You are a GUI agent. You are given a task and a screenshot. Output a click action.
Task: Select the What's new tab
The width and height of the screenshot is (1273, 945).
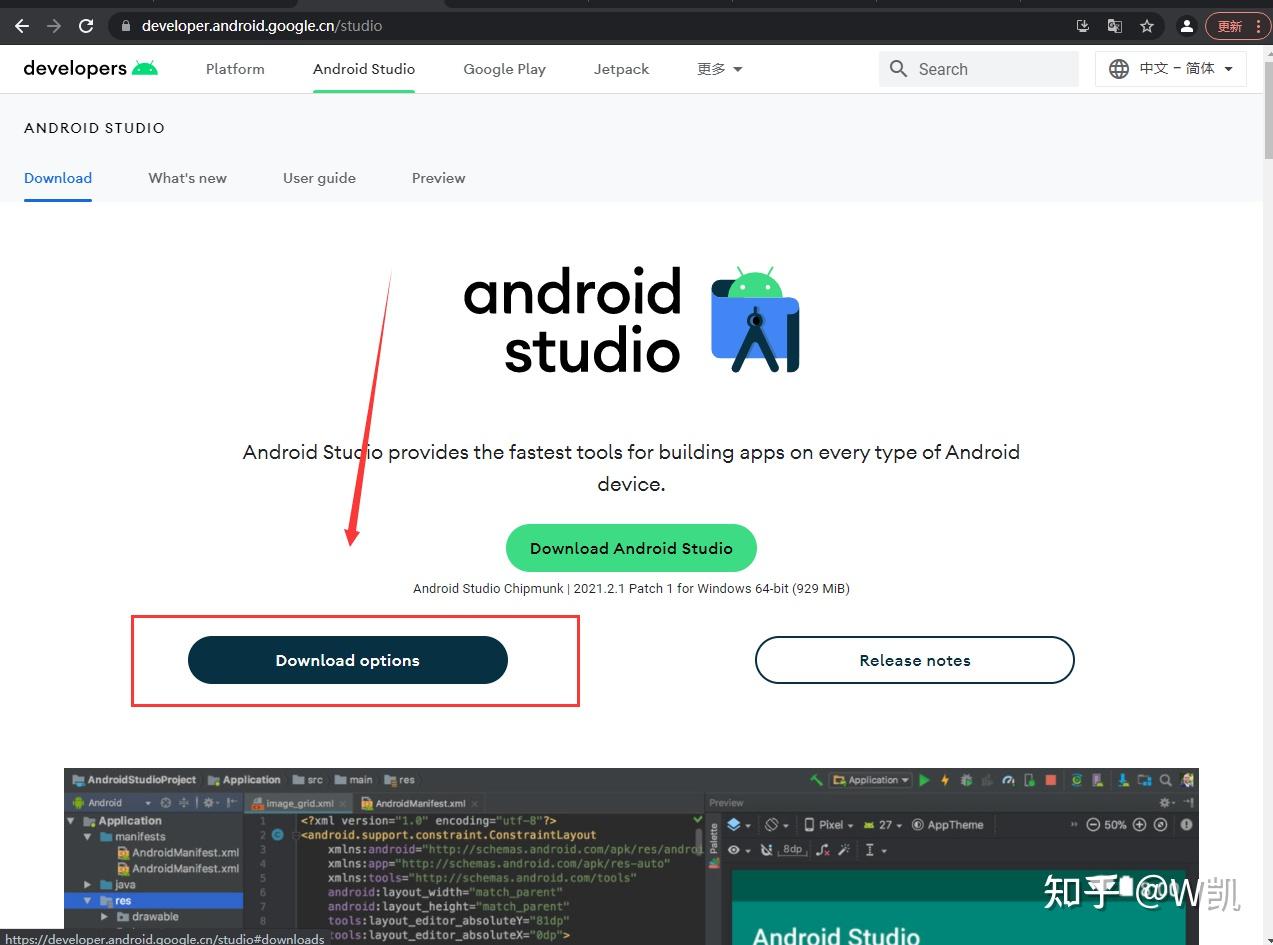pyautogui.click(x=186, y=177)
